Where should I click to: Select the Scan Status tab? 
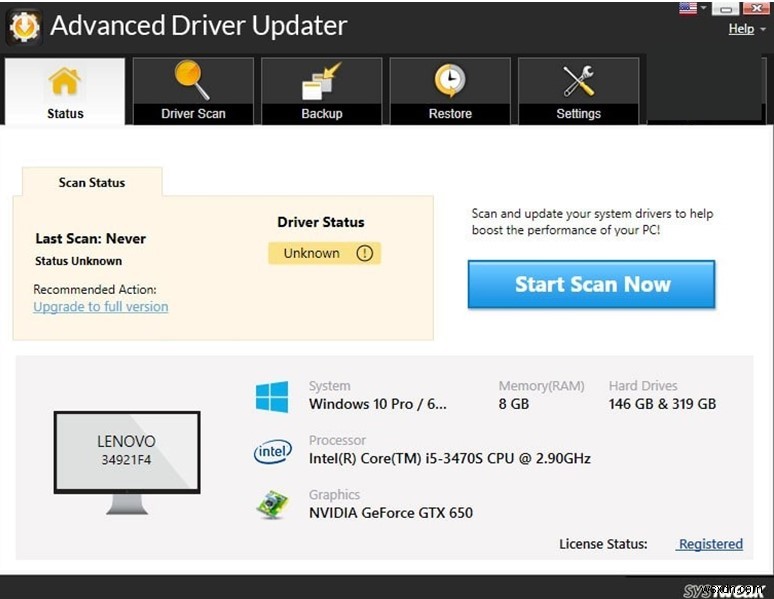(92, 183)
